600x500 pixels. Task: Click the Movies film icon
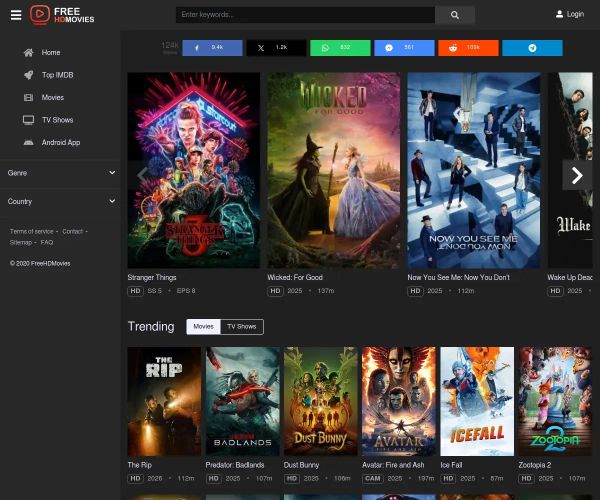coord(29,98)
